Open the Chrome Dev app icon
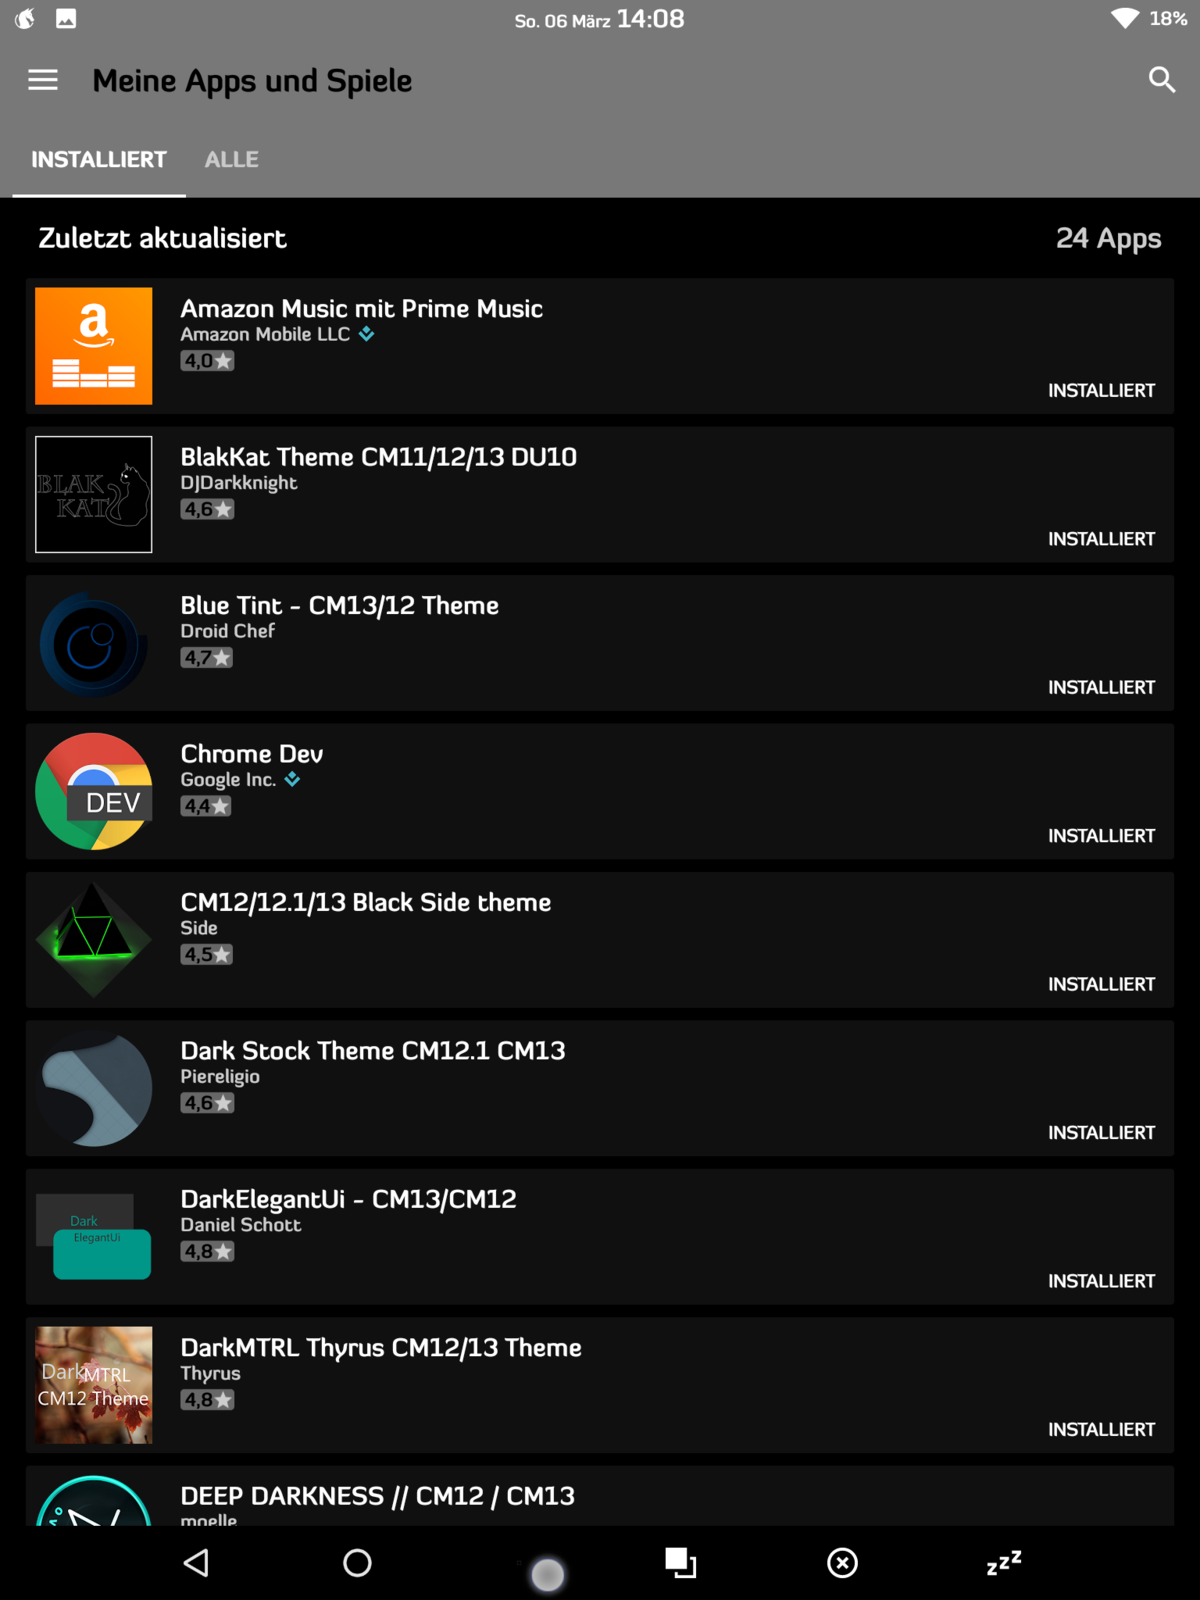This screenshot has width=1200, height=1600. [94, 791]
